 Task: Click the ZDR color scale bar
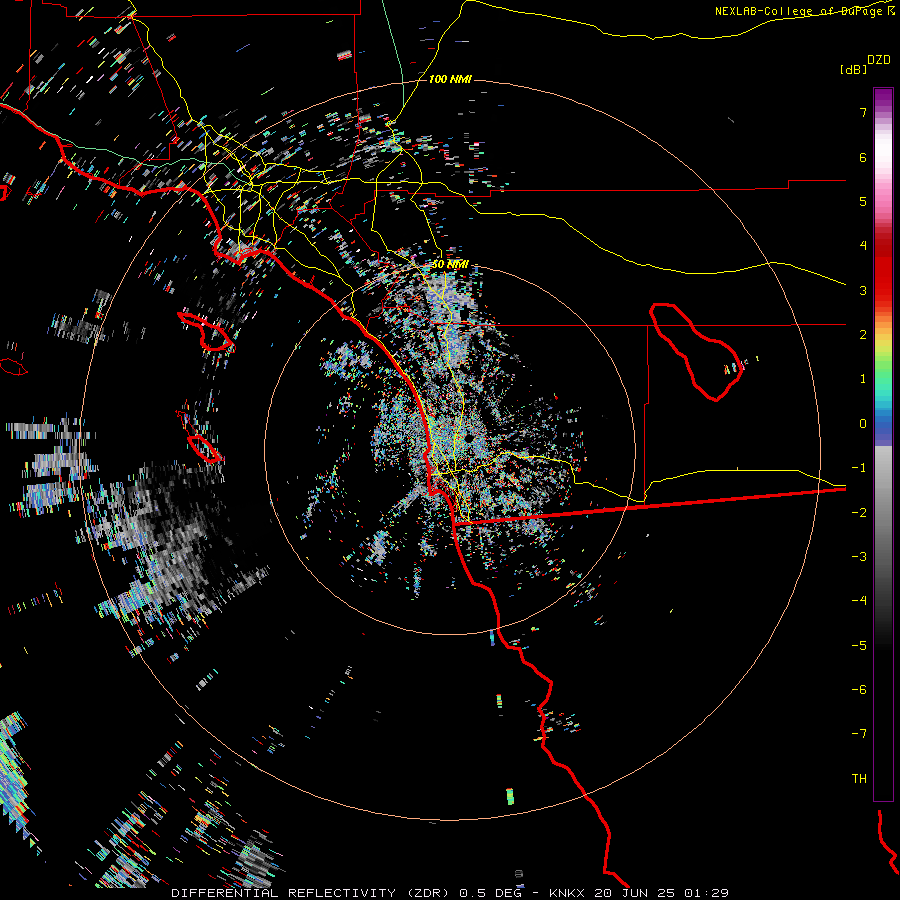(x=883, y=444)
